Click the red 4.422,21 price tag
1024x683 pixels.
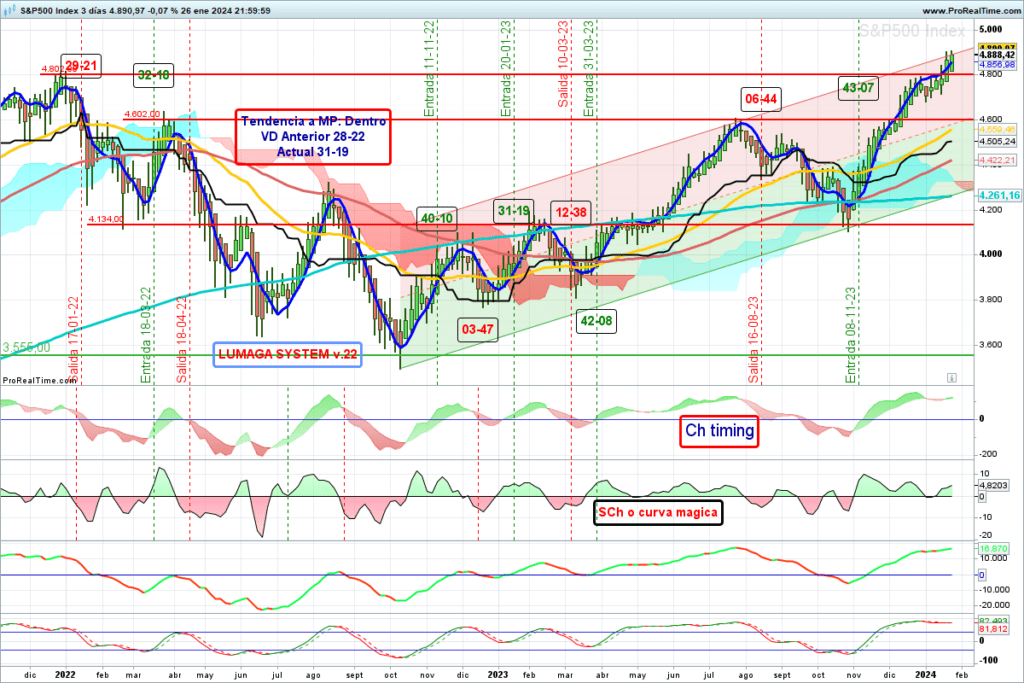point(997,160)
